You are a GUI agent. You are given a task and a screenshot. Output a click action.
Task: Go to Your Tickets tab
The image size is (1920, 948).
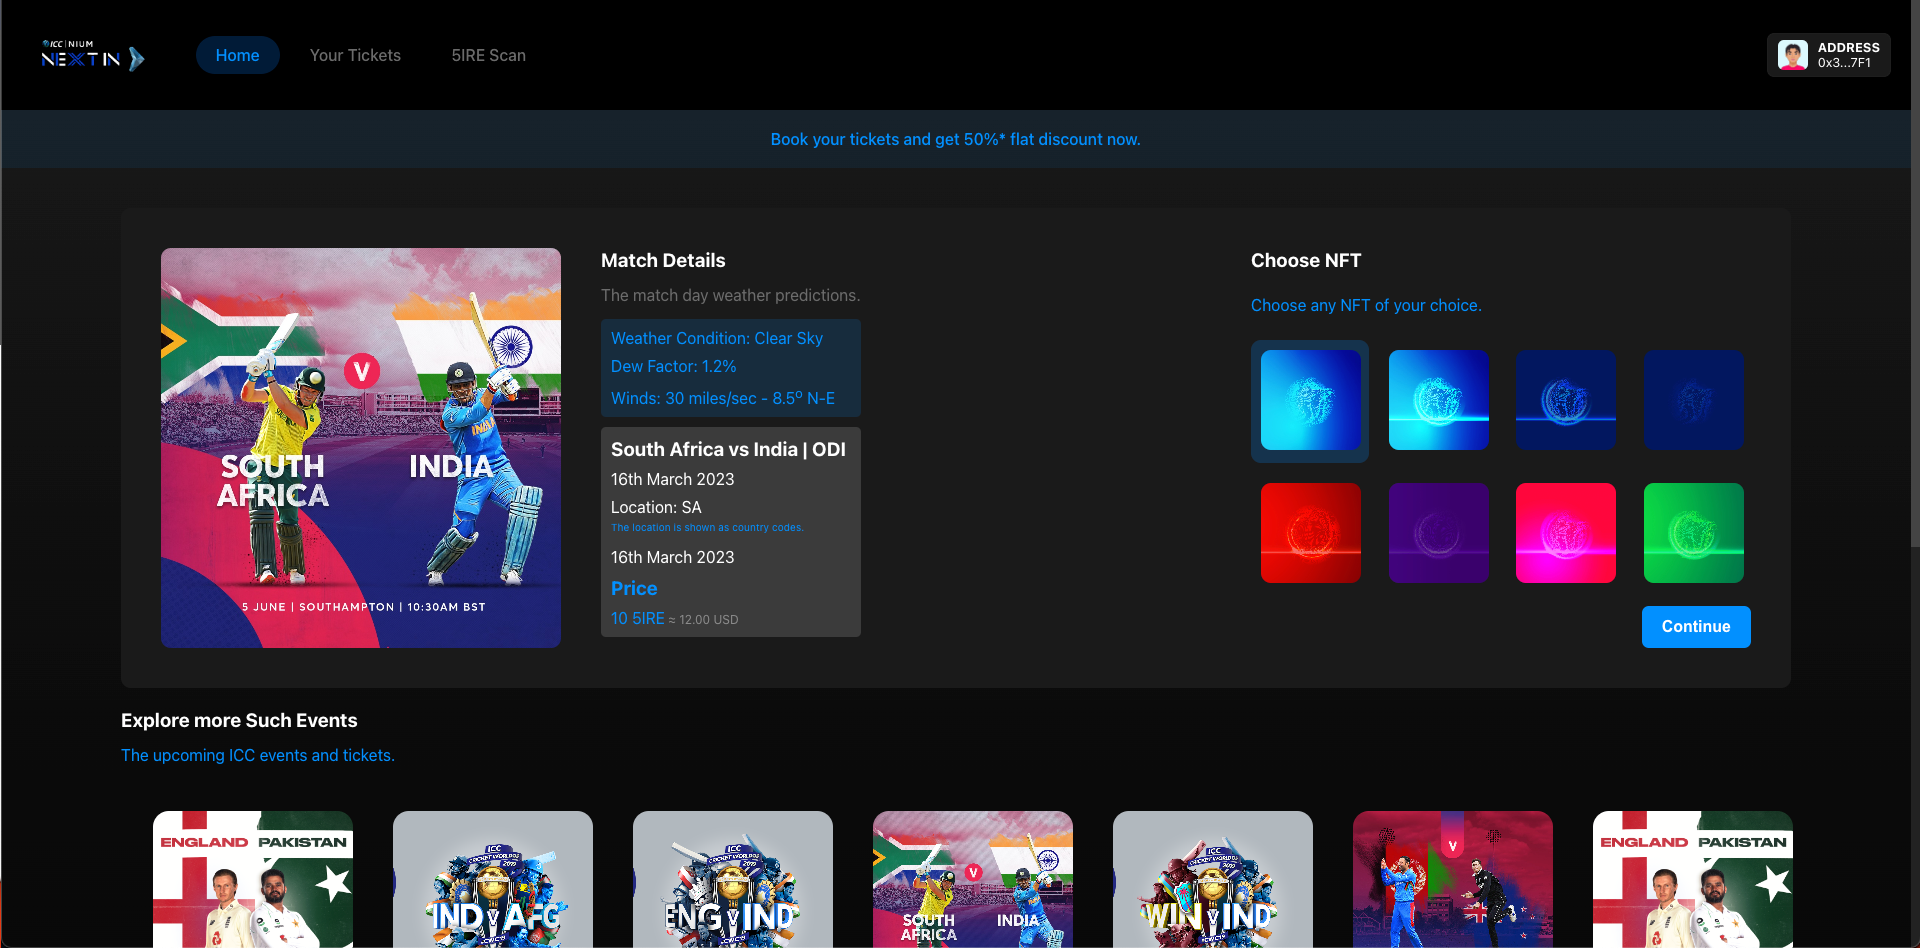[x=355, y=55]
